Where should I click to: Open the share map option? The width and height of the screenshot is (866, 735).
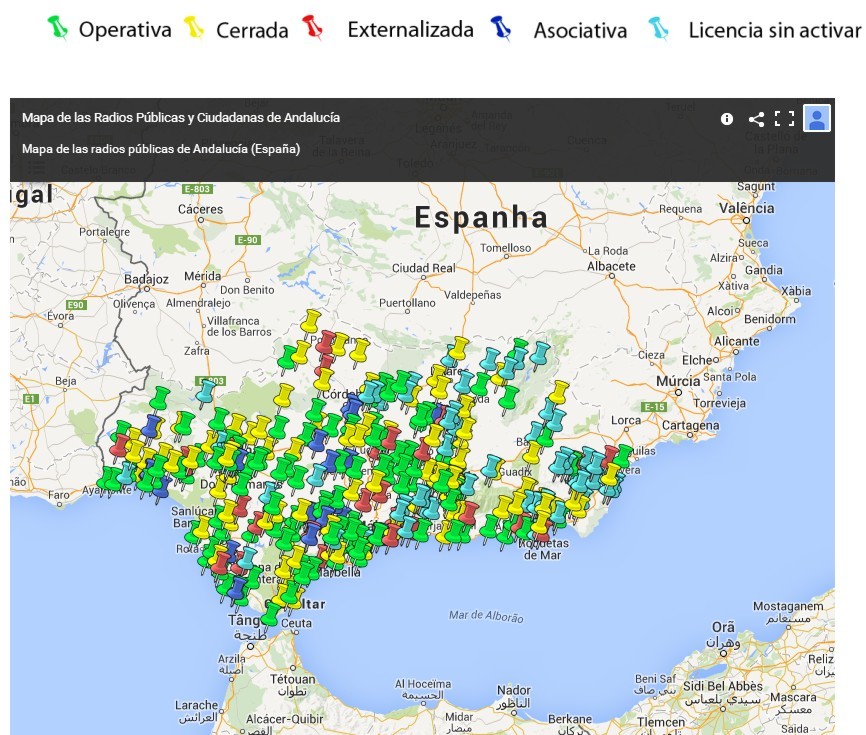point(756,119)
